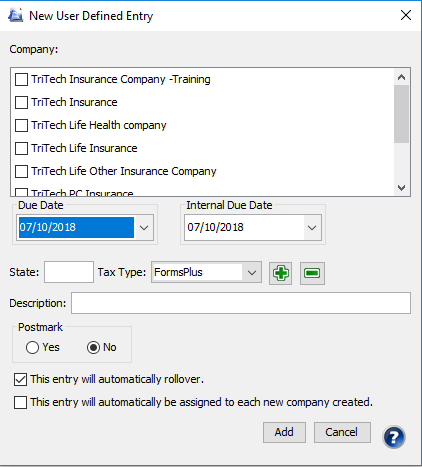
Task: Click the green plus add tax type icon
Action: (280, 273)
